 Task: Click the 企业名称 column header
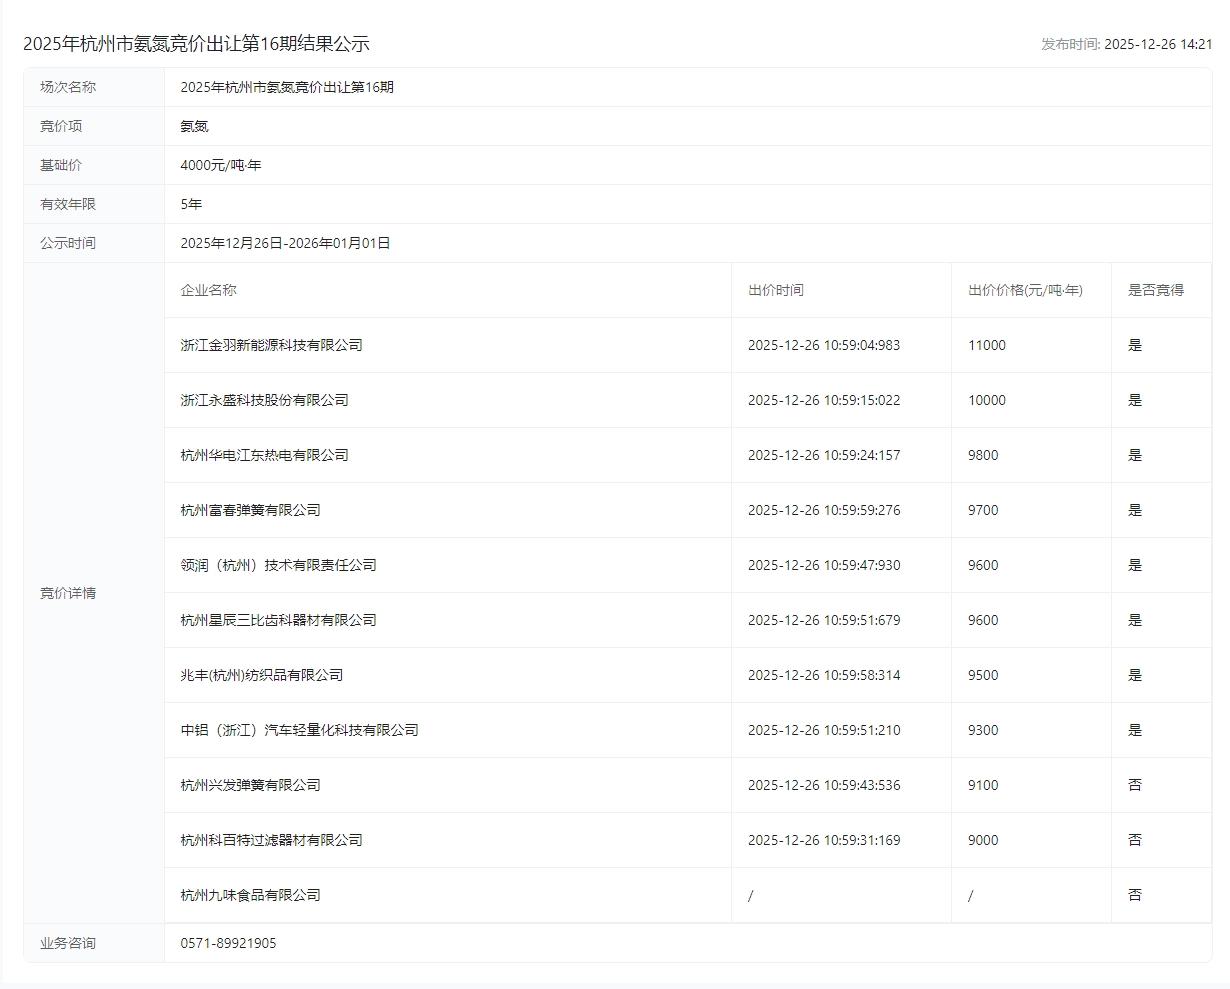208,290
